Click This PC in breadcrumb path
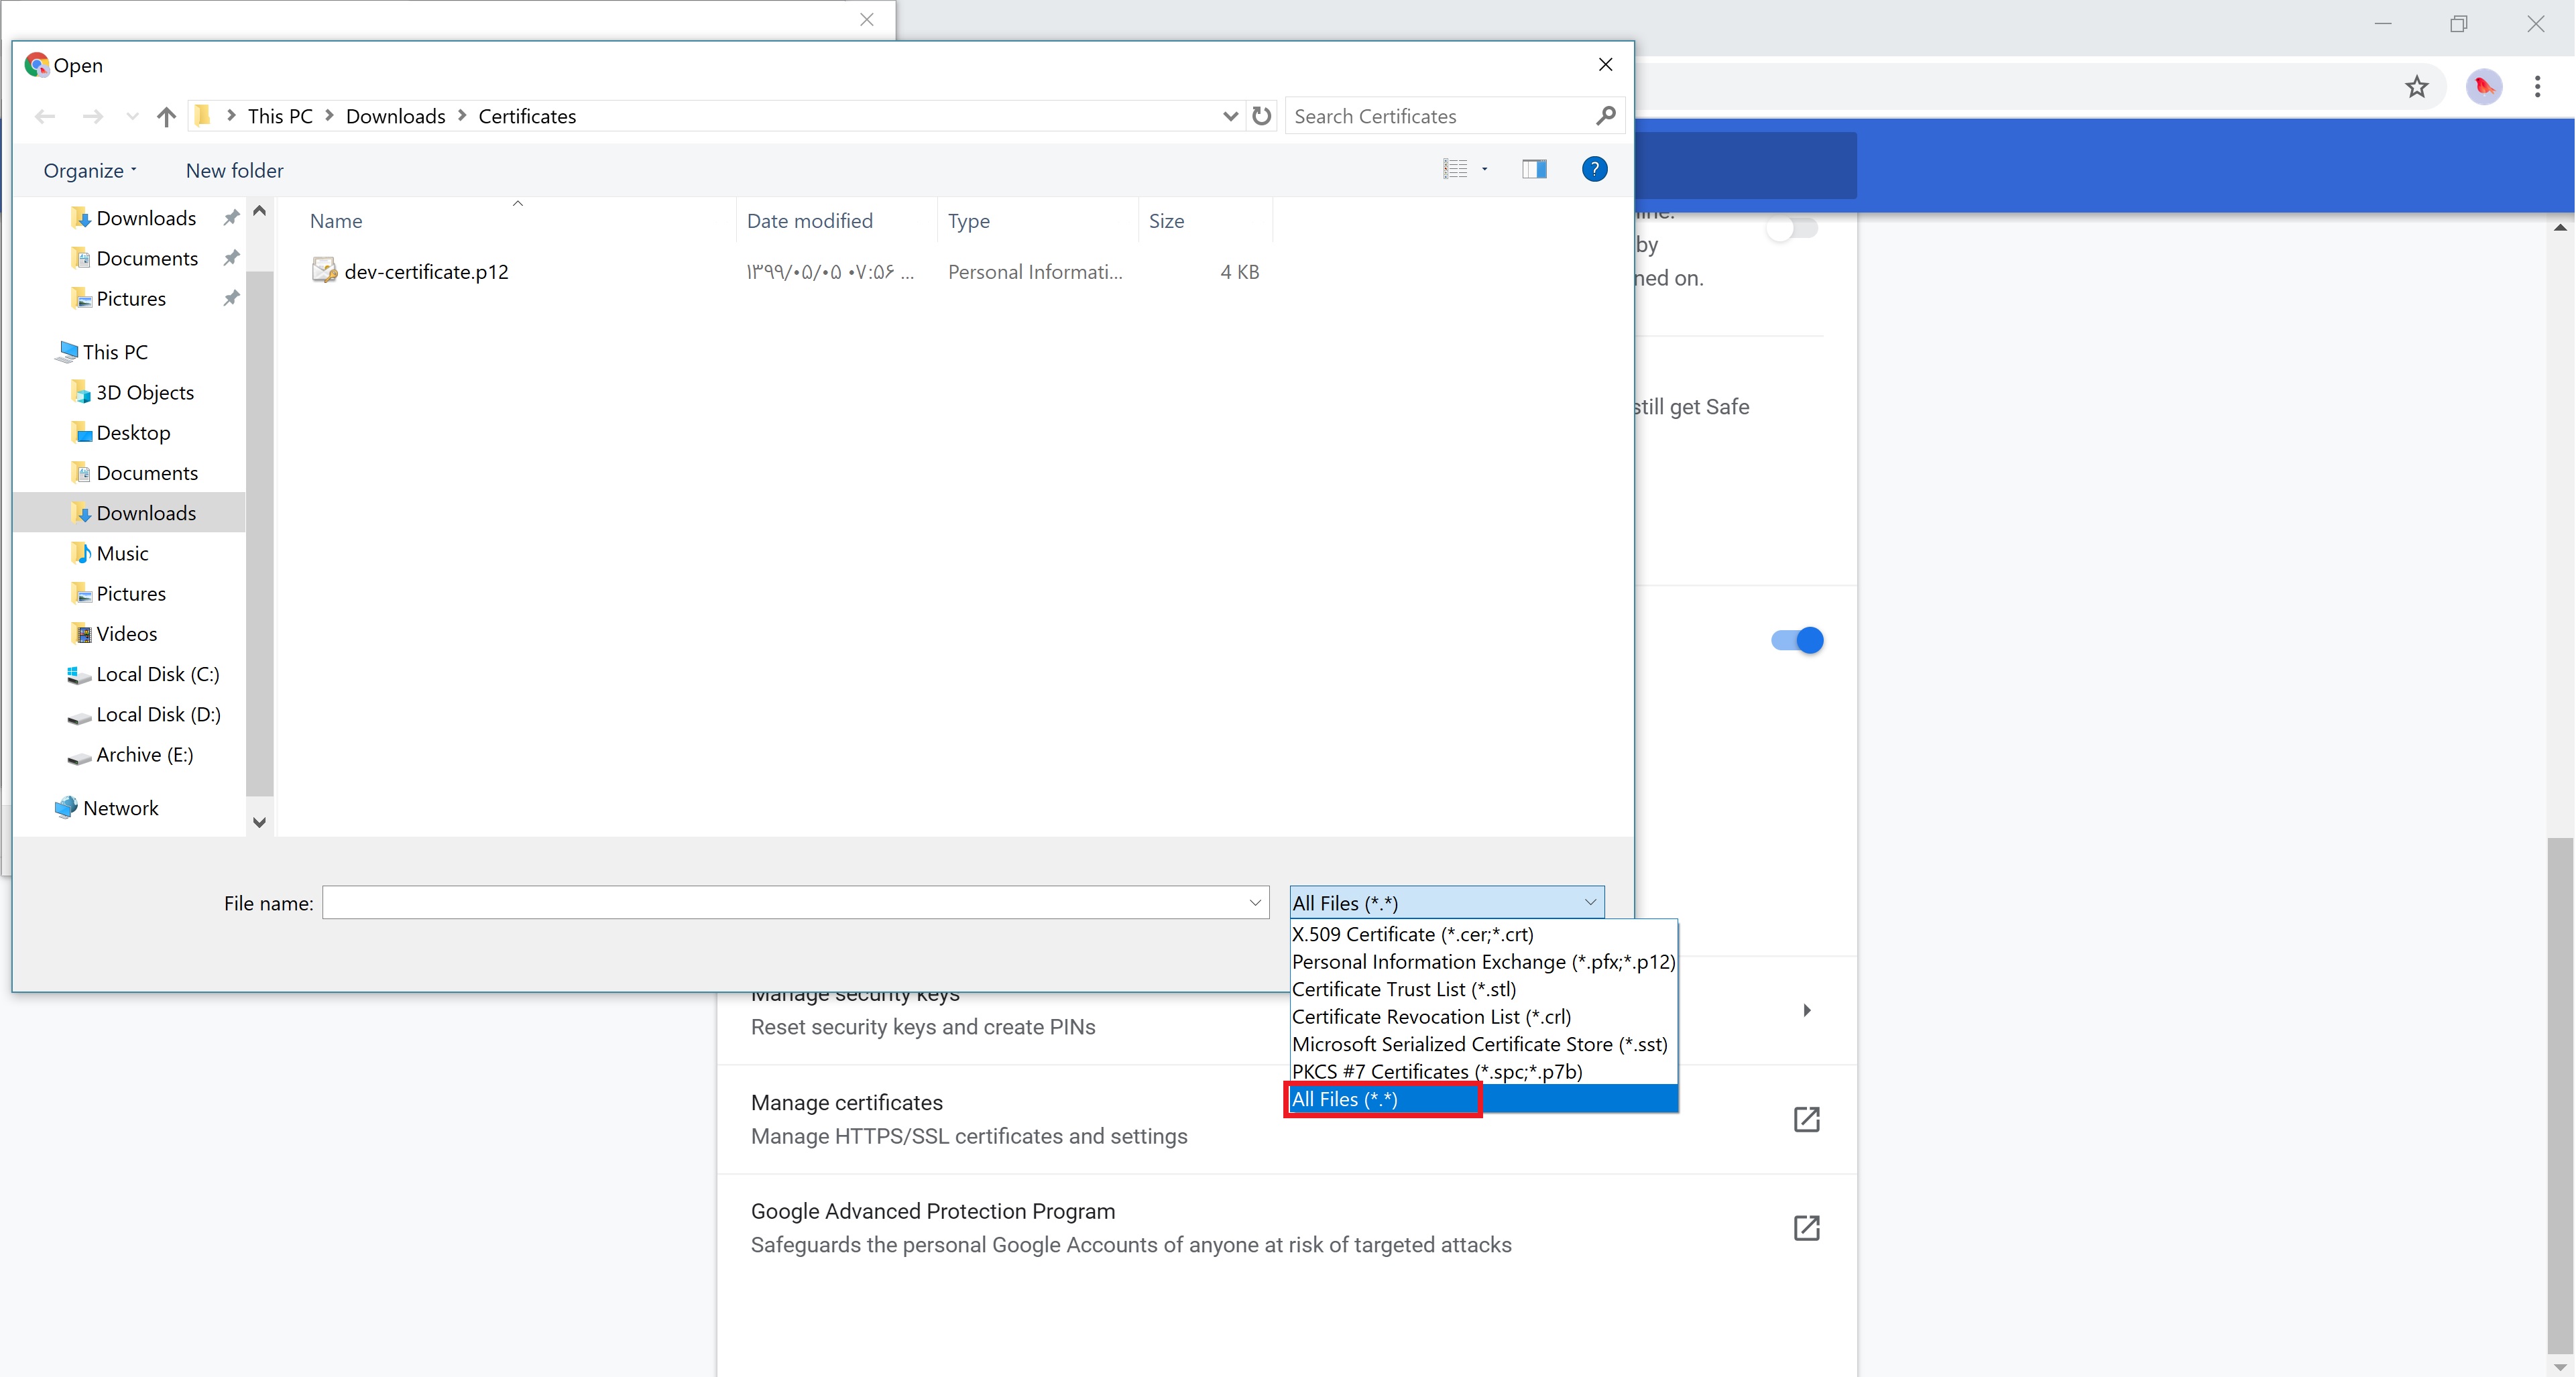The width and height of the screenshot is (2576, 1377). point(280,116)
